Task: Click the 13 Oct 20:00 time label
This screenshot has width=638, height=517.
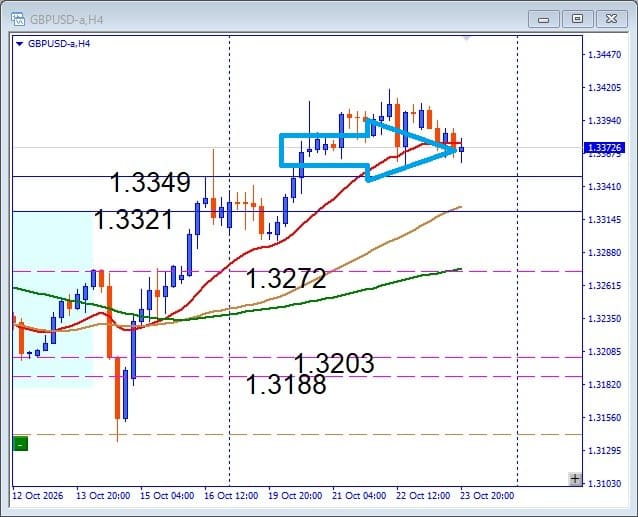Action: tap(103, 496)
